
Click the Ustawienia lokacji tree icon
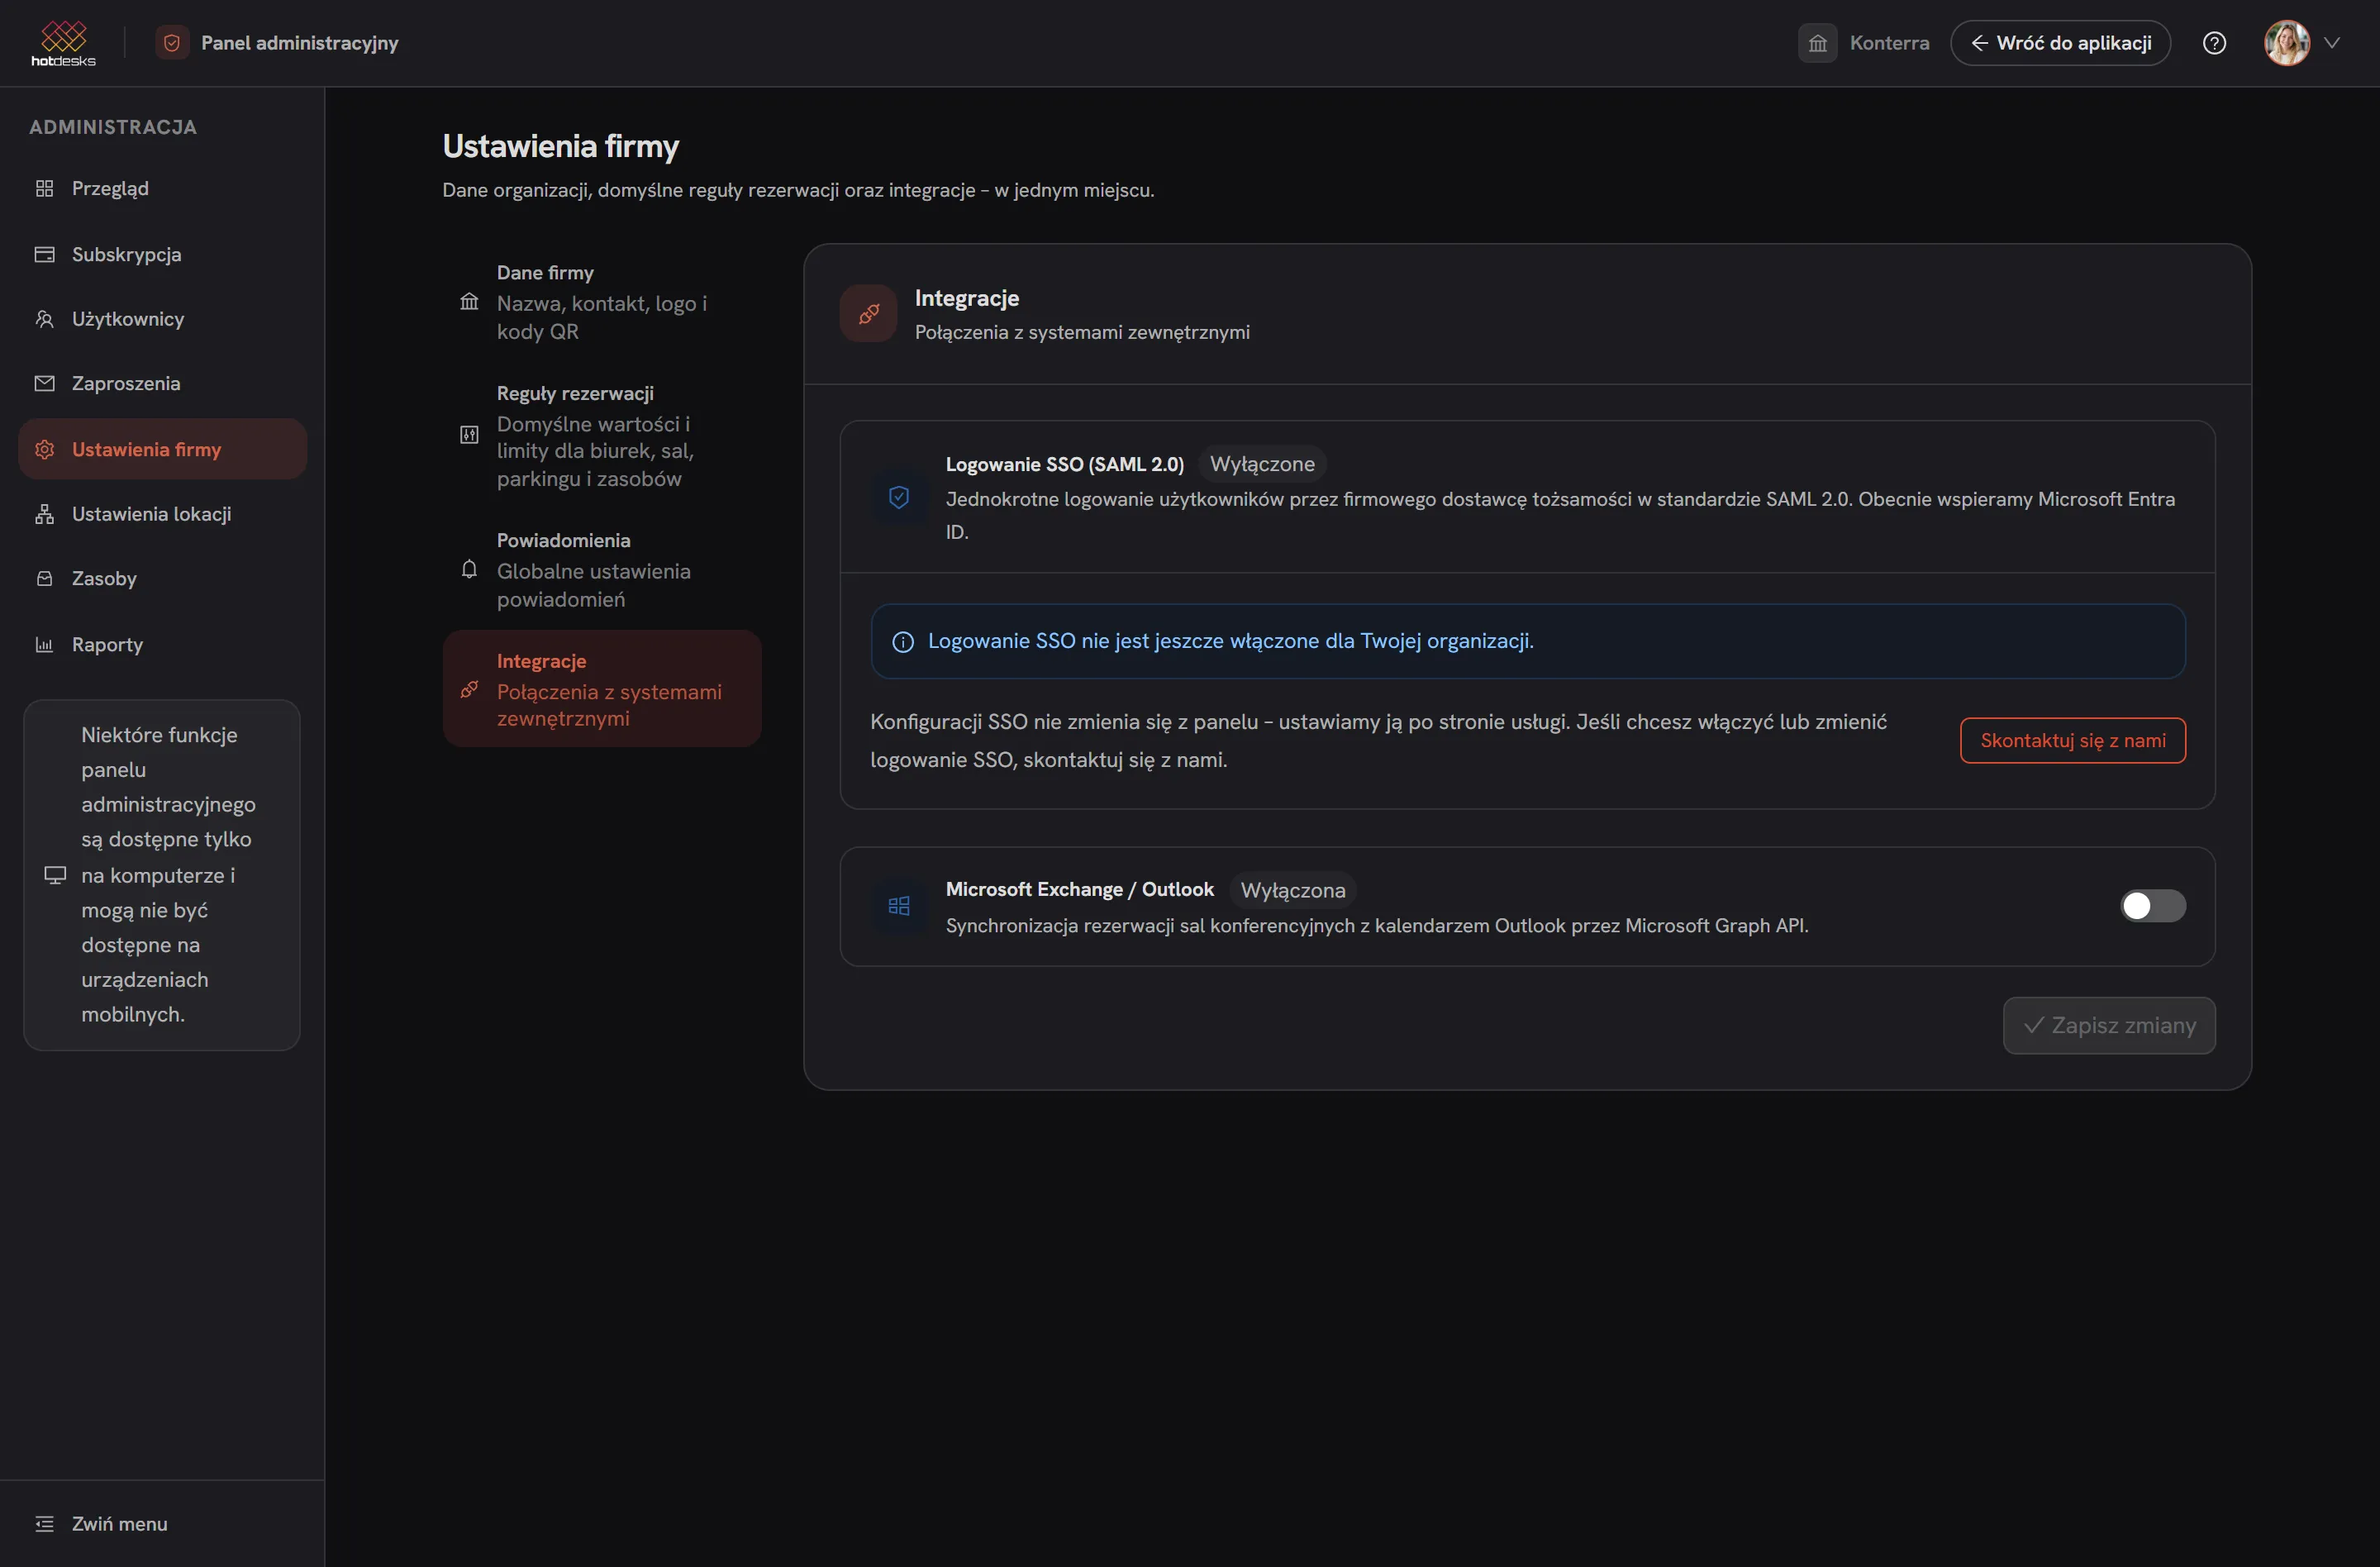click(44, 514)
